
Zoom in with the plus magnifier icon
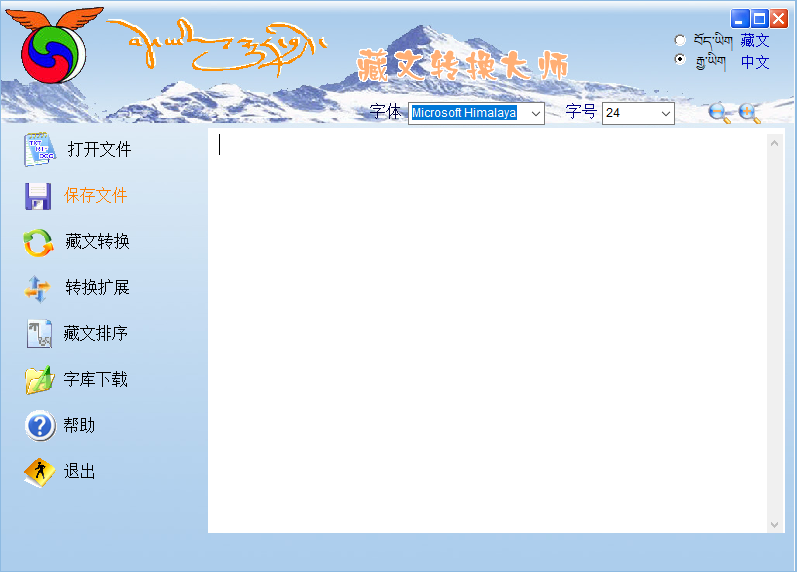pyautogui.click(x=749, y=113)
